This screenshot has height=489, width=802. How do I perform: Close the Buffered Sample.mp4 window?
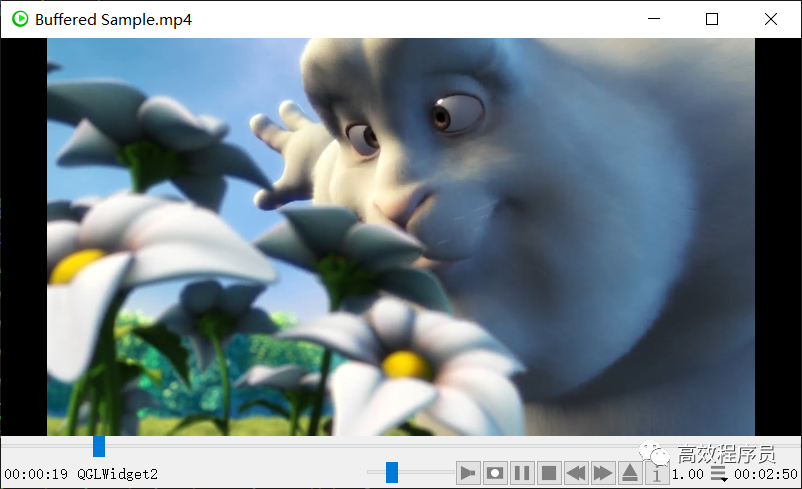(x=771, y=19)
